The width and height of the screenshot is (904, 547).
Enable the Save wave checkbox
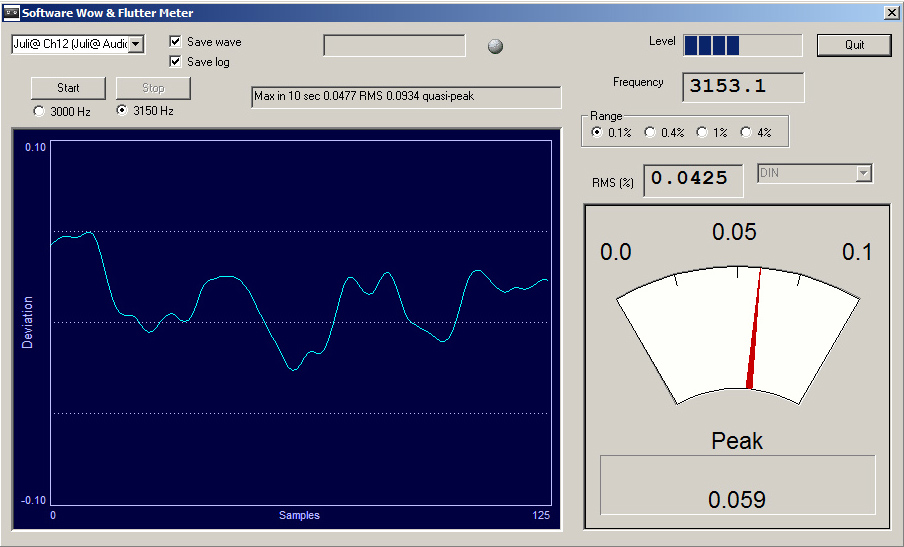[x=176, y=42]
